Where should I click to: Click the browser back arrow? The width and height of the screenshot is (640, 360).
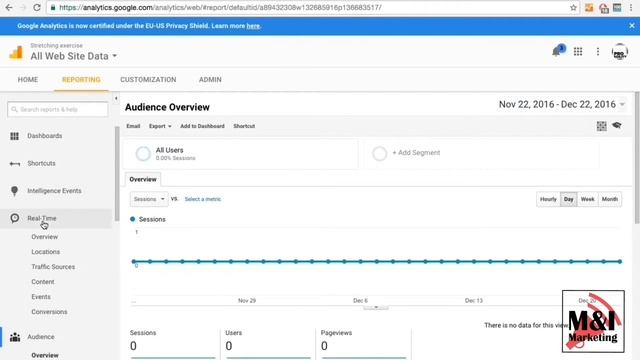point(9,7)
